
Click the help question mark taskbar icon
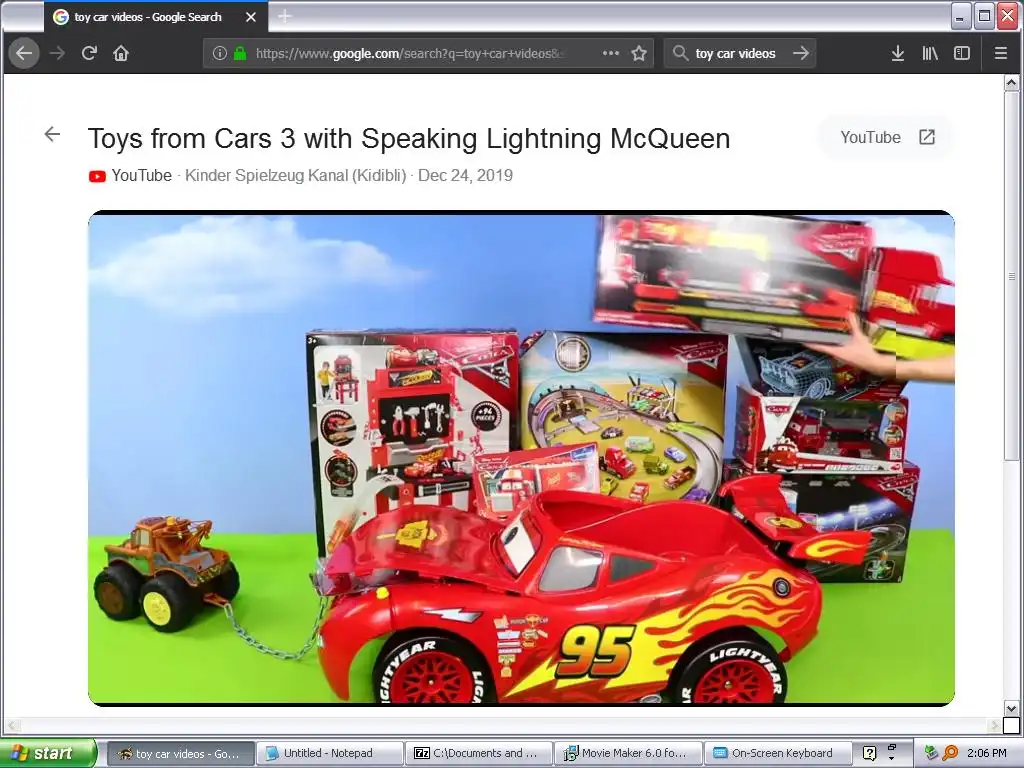869,753
